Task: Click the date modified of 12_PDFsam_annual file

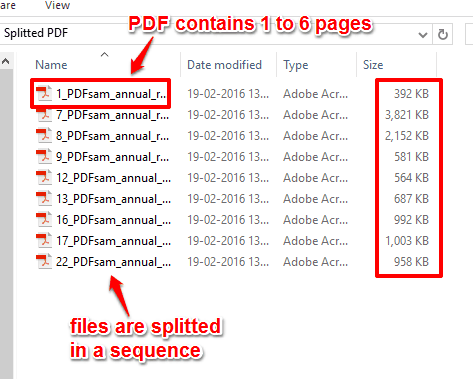Action: tap(228, 178)
